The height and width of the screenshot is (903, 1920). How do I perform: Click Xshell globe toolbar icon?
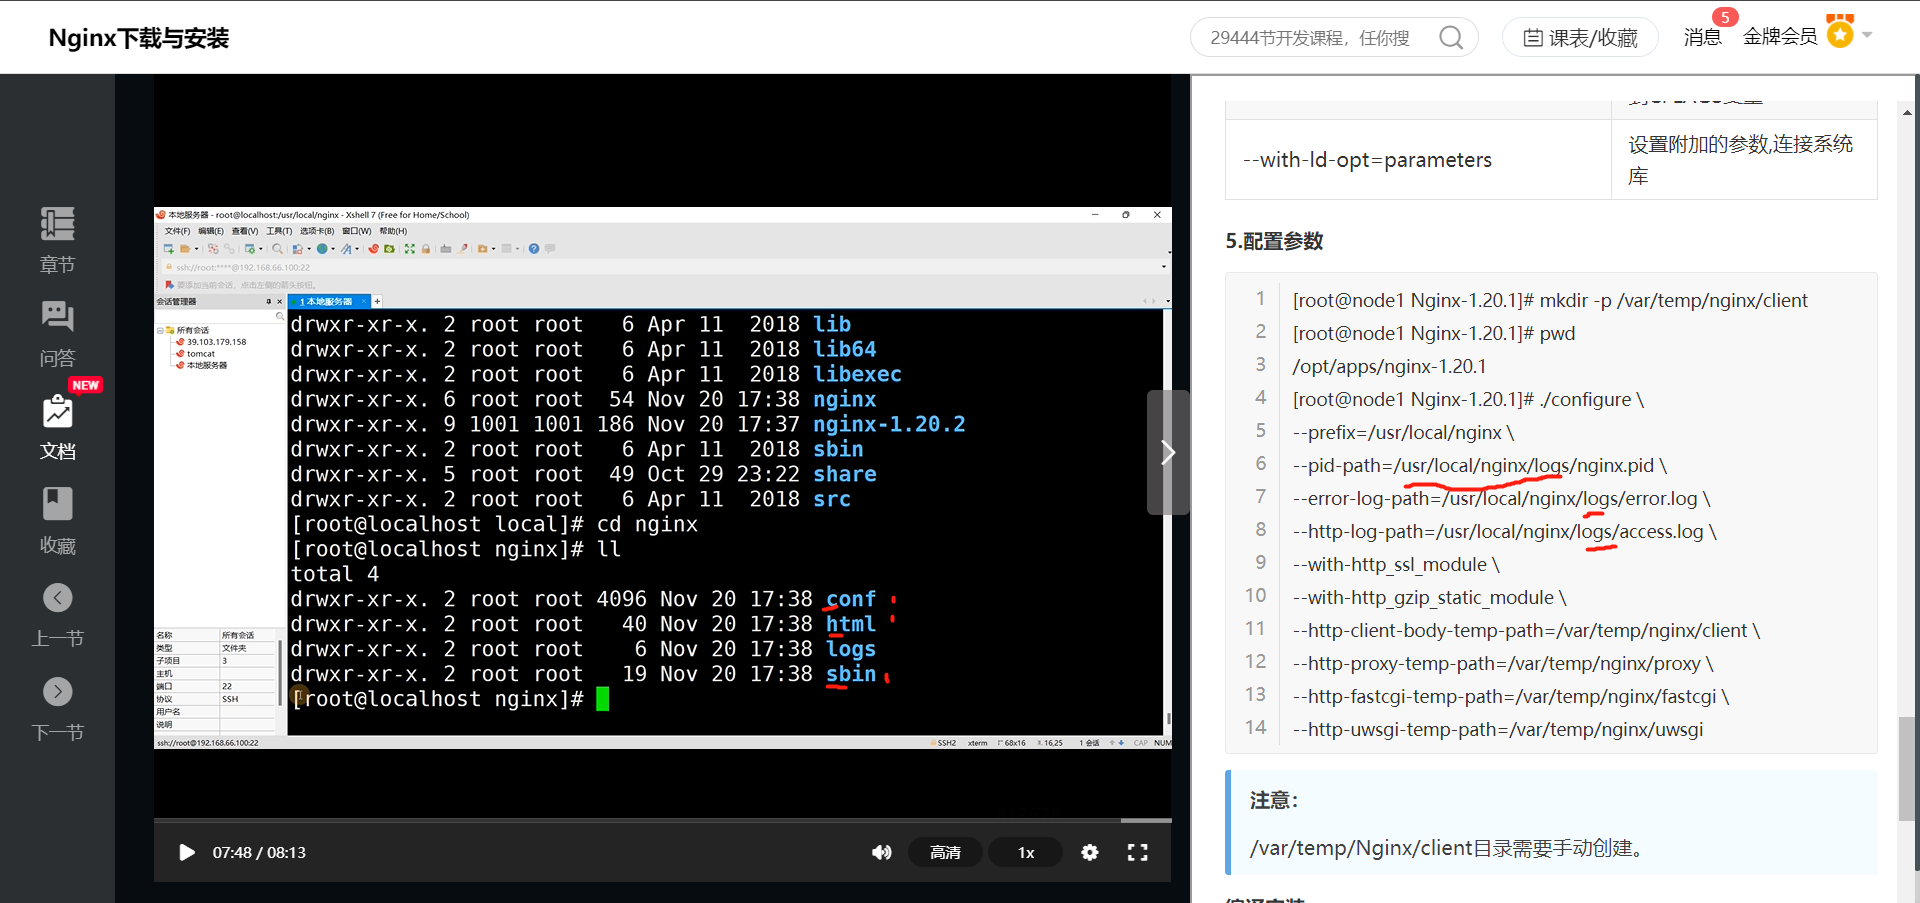tap(322, 249)
